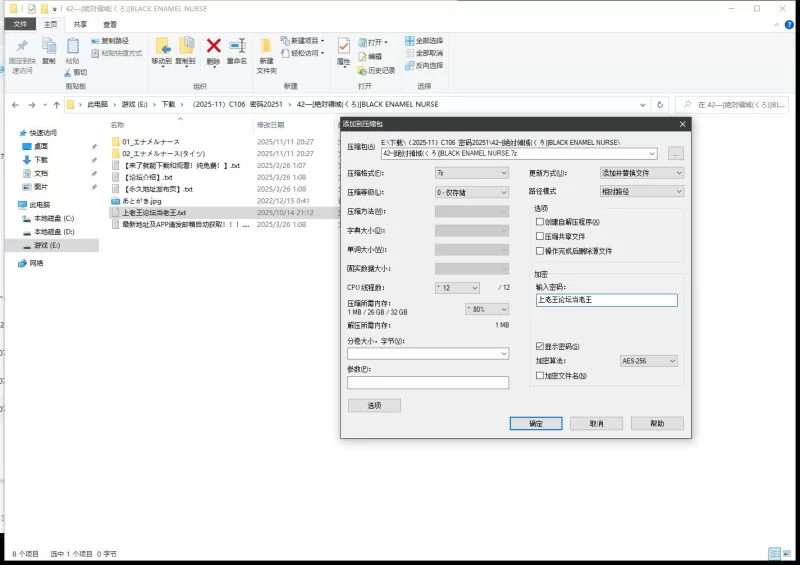Click the Copy to (复制到) ribbon icon
The height and width of the screenshot is (565, 800).
(x=186, y=46)
